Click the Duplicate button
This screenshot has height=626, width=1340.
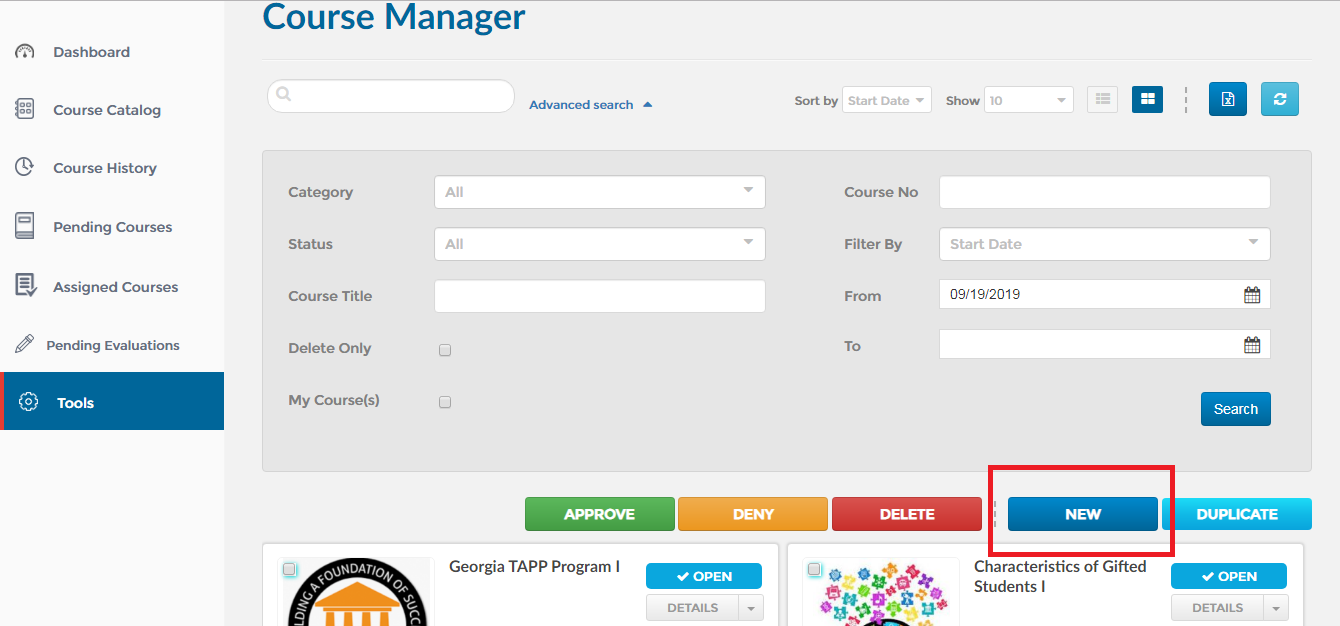pyautogui.click(x=1237, y=514)
